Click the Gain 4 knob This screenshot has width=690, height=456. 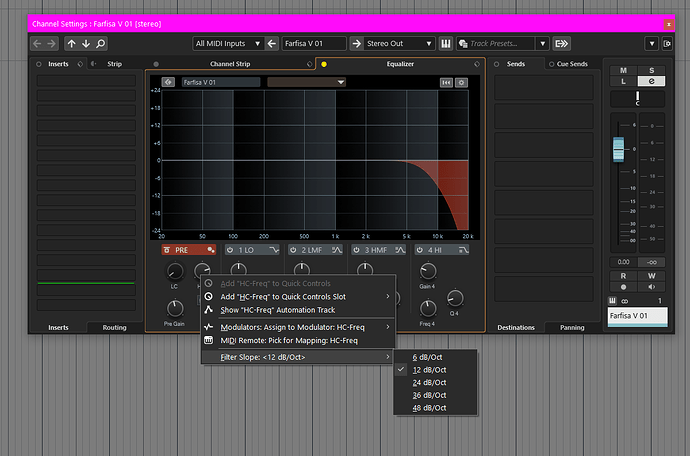[x=428, y=272]
